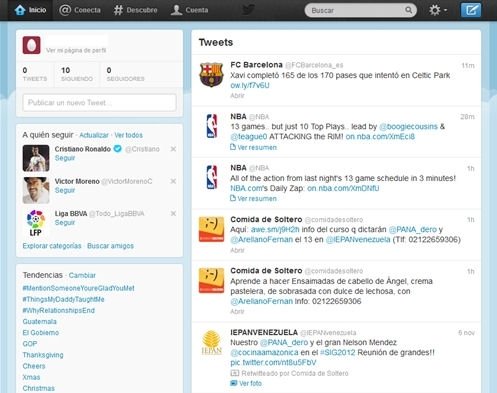Change trends with Cambiar link
497x393 pixels.
(82, 275)
